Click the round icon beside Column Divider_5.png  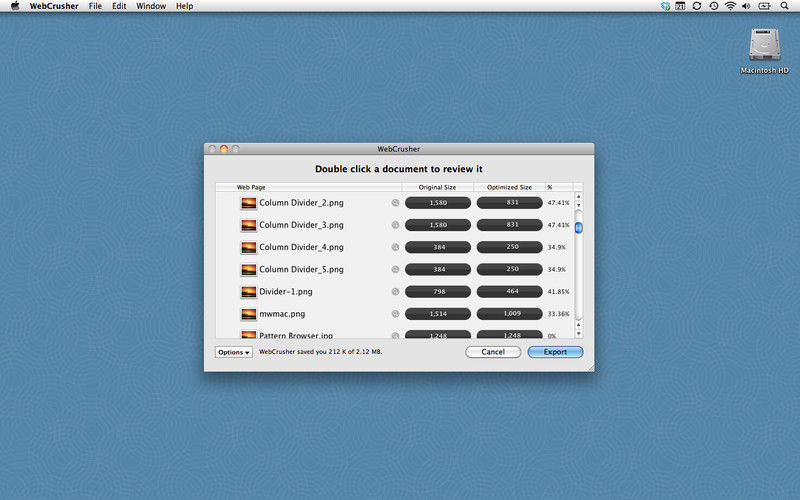point(395,269)
